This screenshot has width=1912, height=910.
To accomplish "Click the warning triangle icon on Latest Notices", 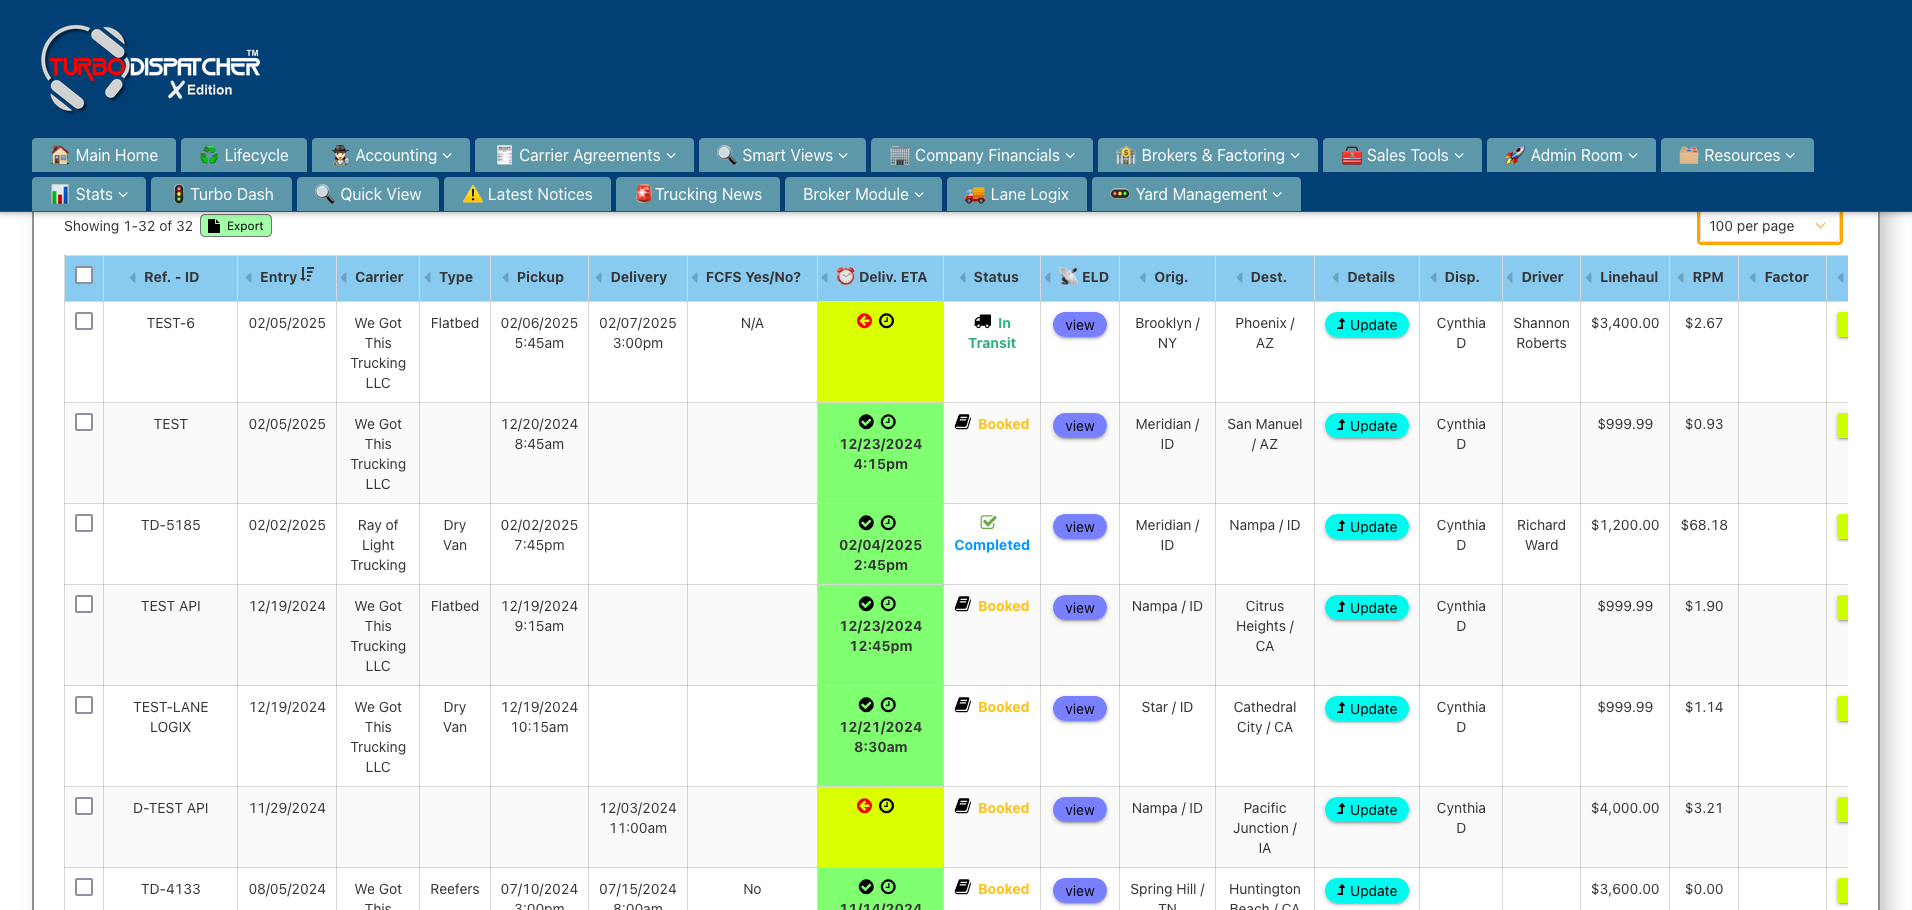I will pos(471,194).
